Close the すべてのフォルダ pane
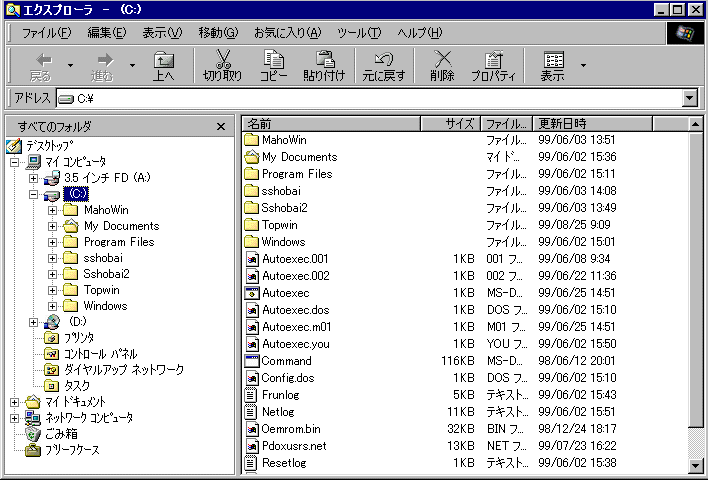 pos(221,126)
